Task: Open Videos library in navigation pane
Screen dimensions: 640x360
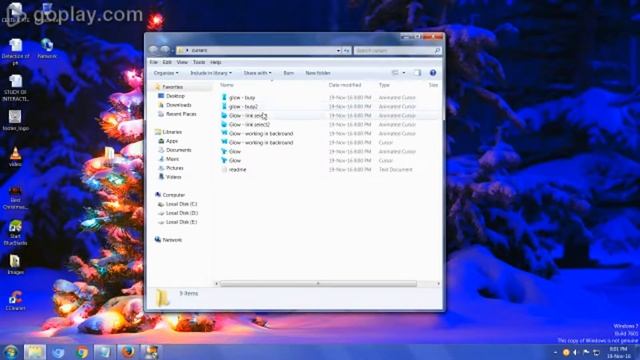Action: (x=173, y=177)
